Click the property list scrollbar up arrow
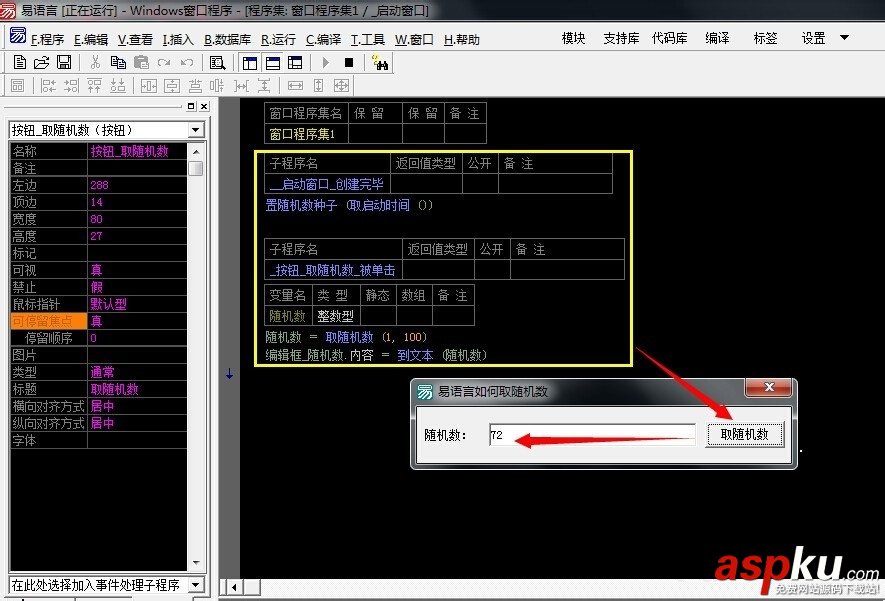This screenshot has height=601, width=885. (x=196, y=152)
